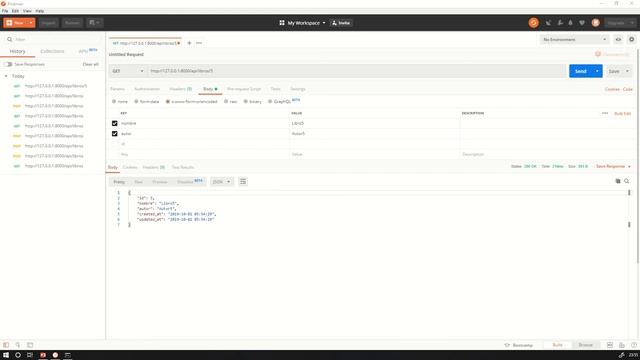Image resolution: width=640 pixels, height=360 pixels.
Task: Open Postman console icon in status bar
Action: point(30,345)
